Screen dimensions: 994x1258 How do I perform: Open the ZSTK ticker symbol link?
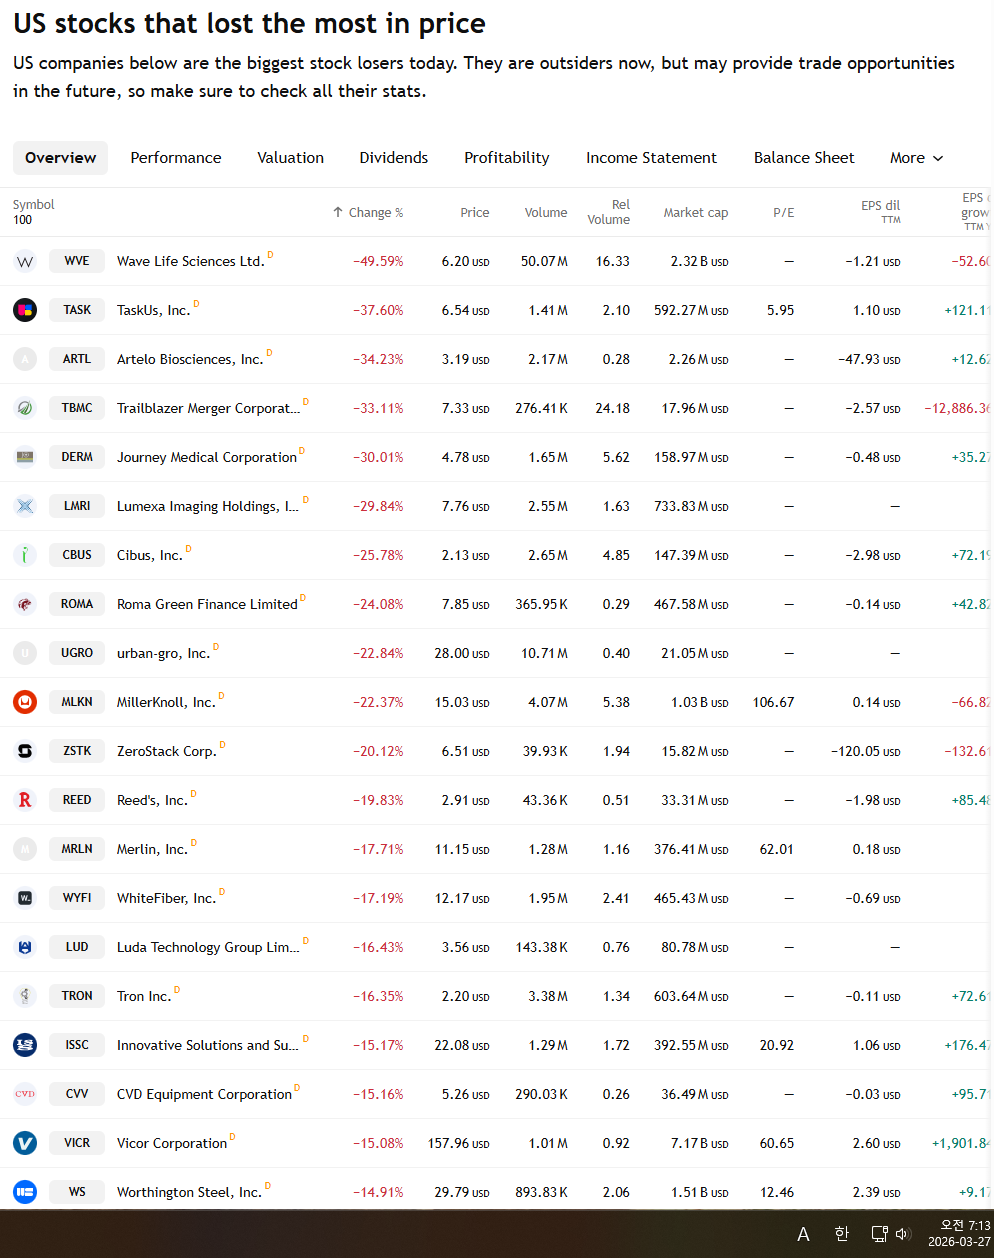[77, 751]
